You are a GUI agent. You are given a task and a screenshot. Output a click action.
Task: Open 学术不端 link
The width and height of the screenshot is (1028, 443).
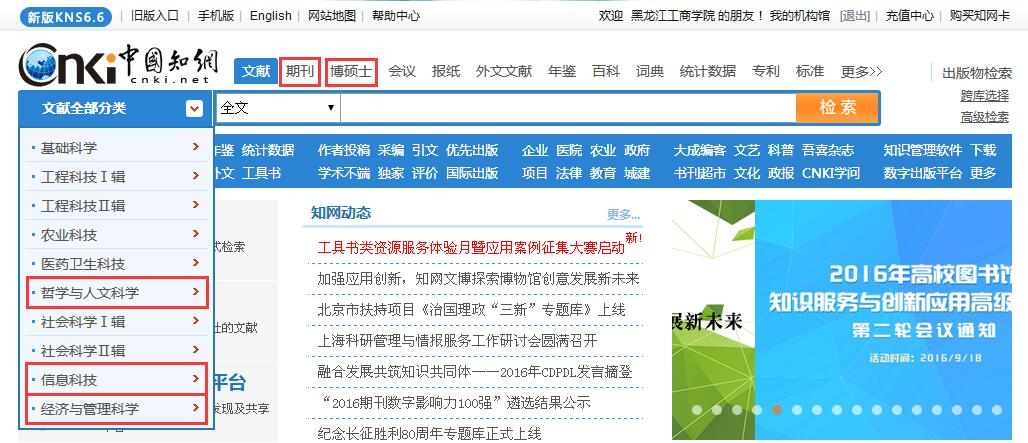(344, 173)
